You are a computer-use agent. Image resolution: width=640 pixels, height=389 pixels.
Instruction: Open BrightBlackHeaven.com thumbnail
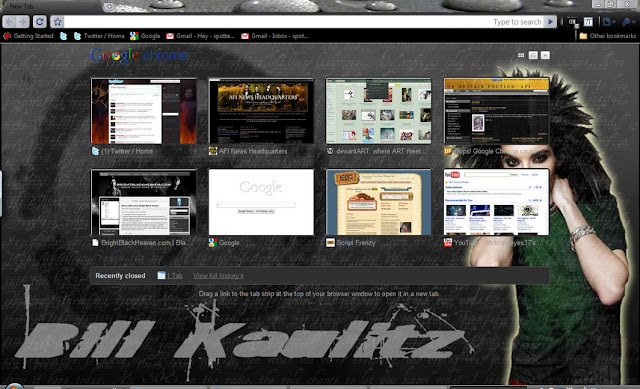pyautogui.click(x=144, y=202)
